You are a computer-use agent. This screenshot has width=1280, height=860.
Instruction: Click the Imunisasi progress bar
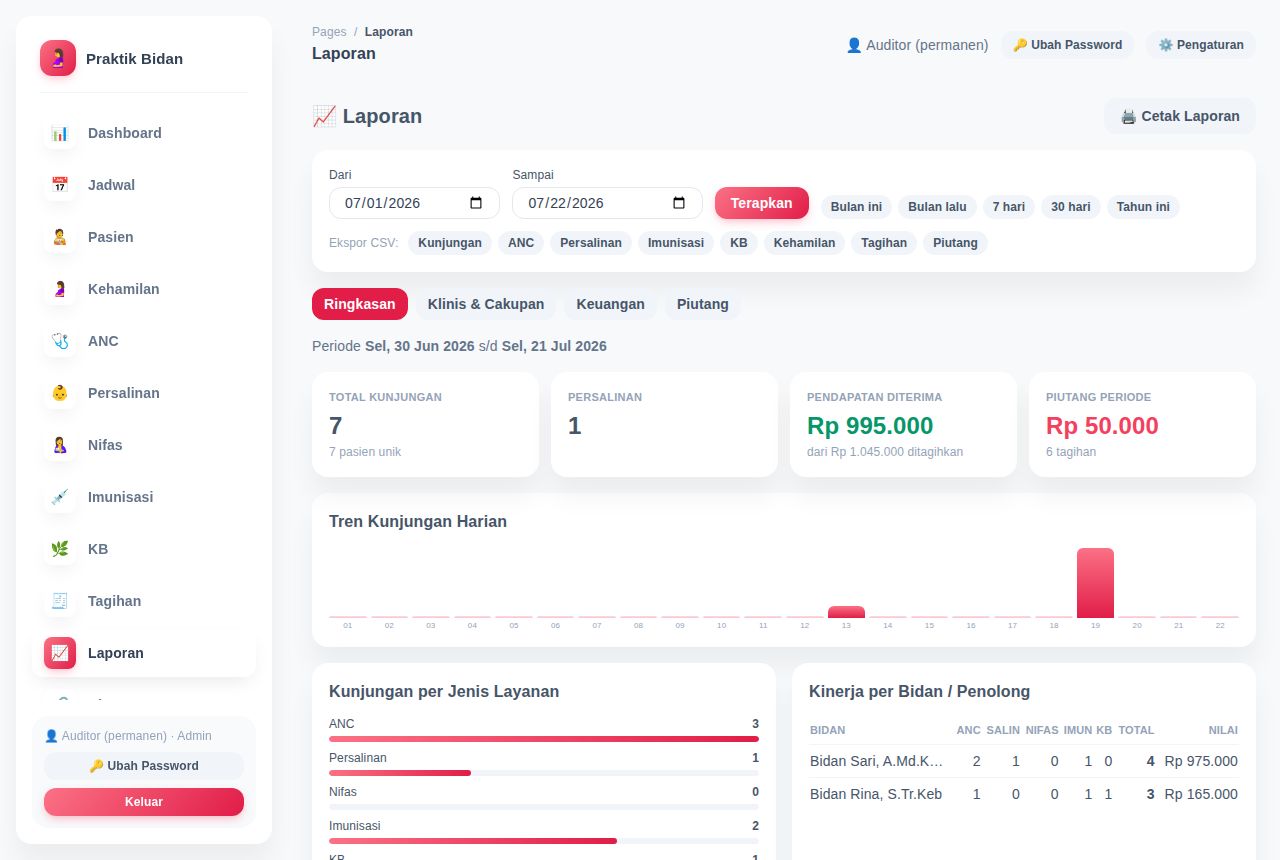pos(544,841)
